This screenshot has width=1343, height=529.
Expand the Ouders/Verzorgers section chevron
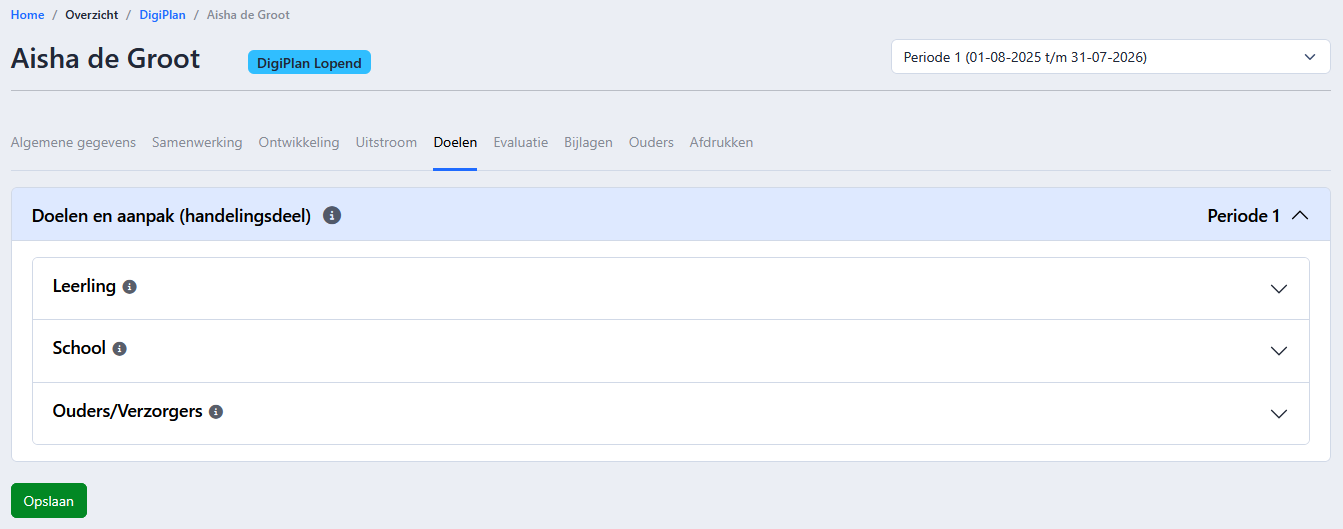click(1278, 413)
